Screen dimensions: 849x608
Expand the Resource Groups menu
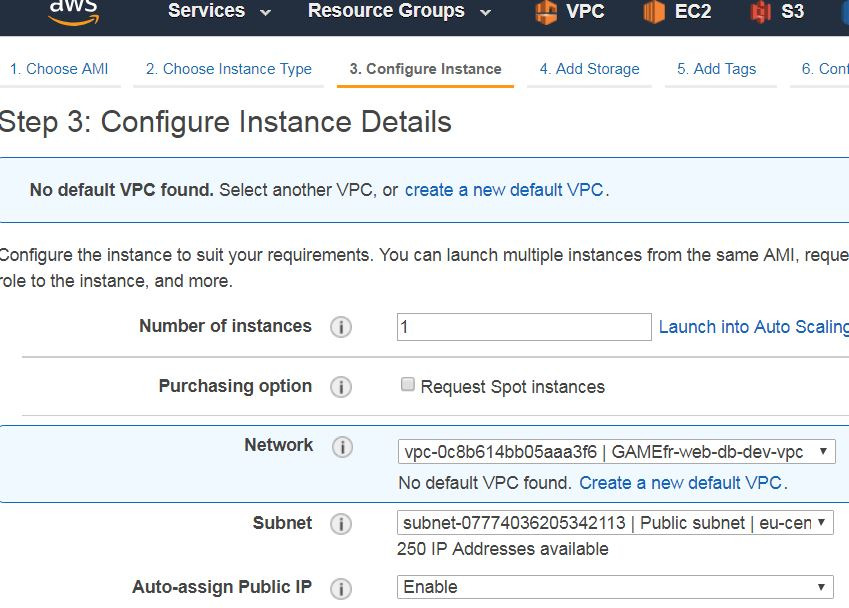point(400,11)
